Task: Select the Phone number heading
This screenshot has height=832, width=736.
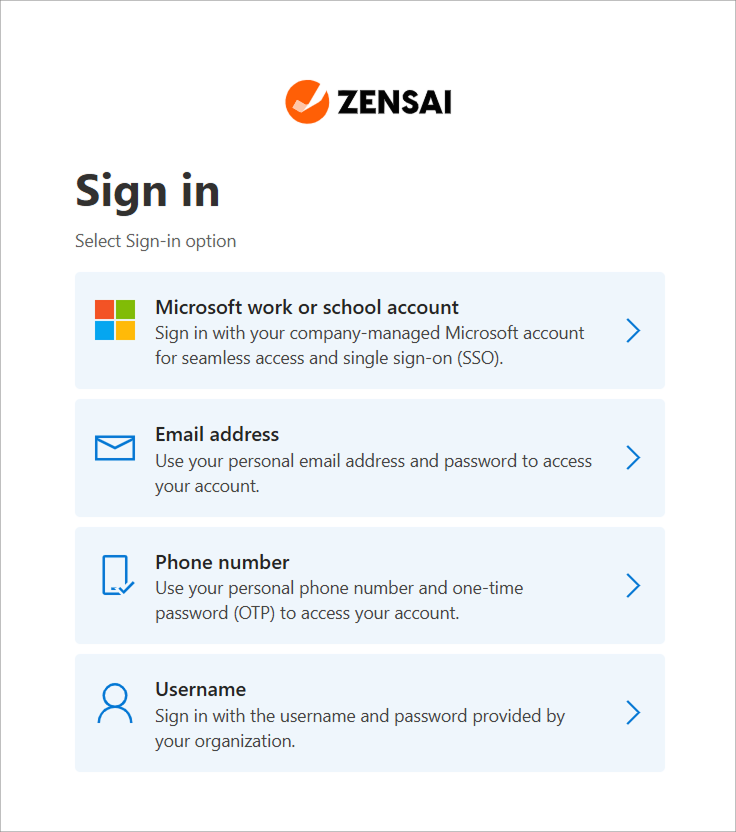Action: (x=222, y=562)
